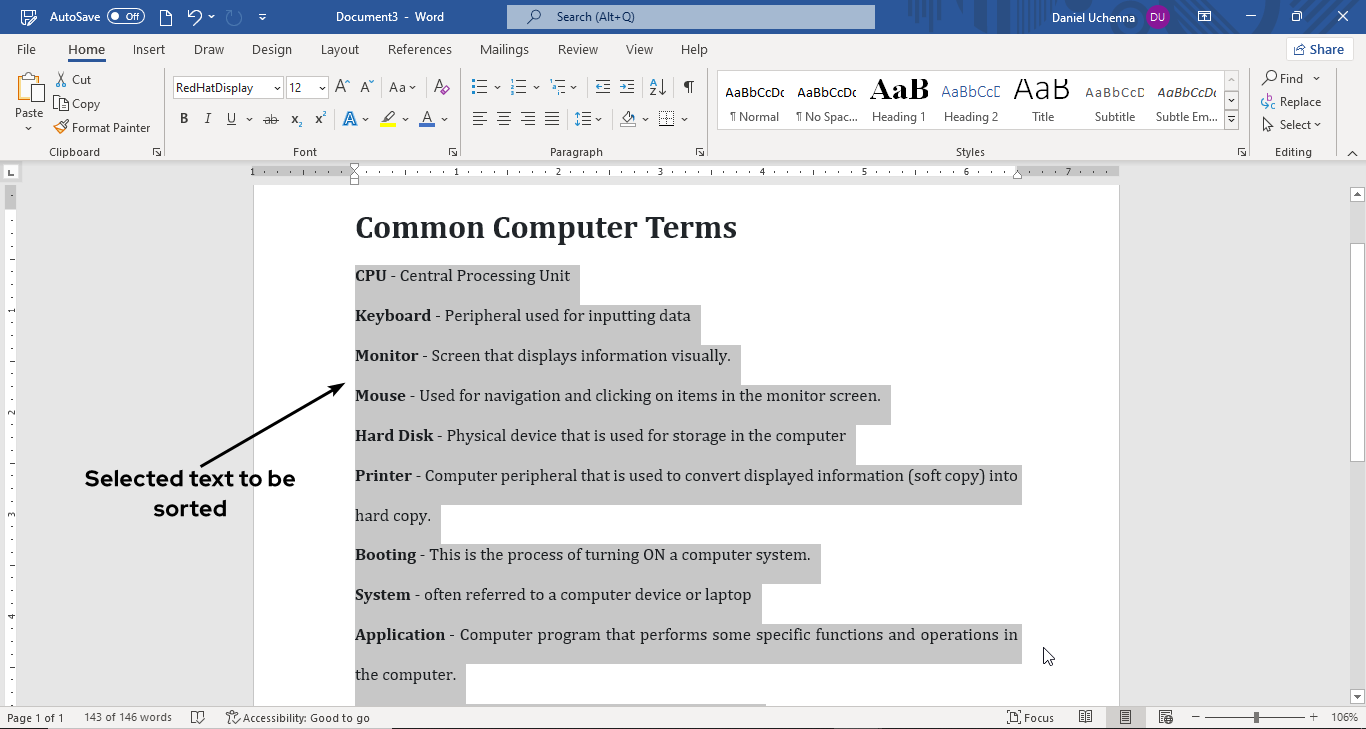
Task: Adjust the zoom slider in status bar
Action: (x=1256, y=717)
